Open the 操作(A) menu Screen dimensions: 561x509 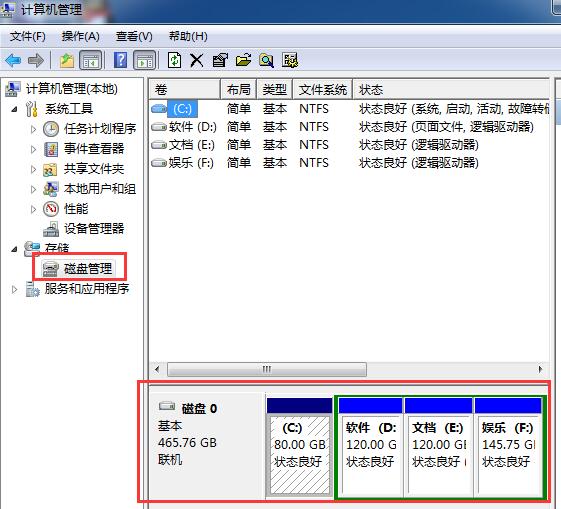(x=81, y=36)
